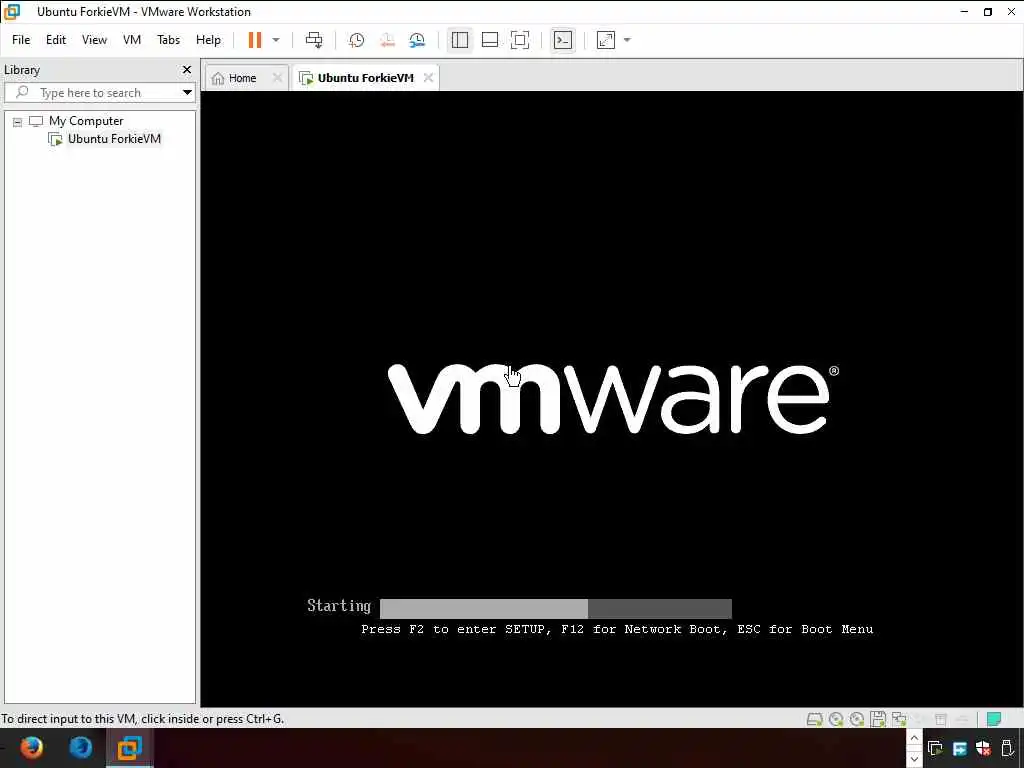Click the floppy drive device status icon

pos(878,719)
